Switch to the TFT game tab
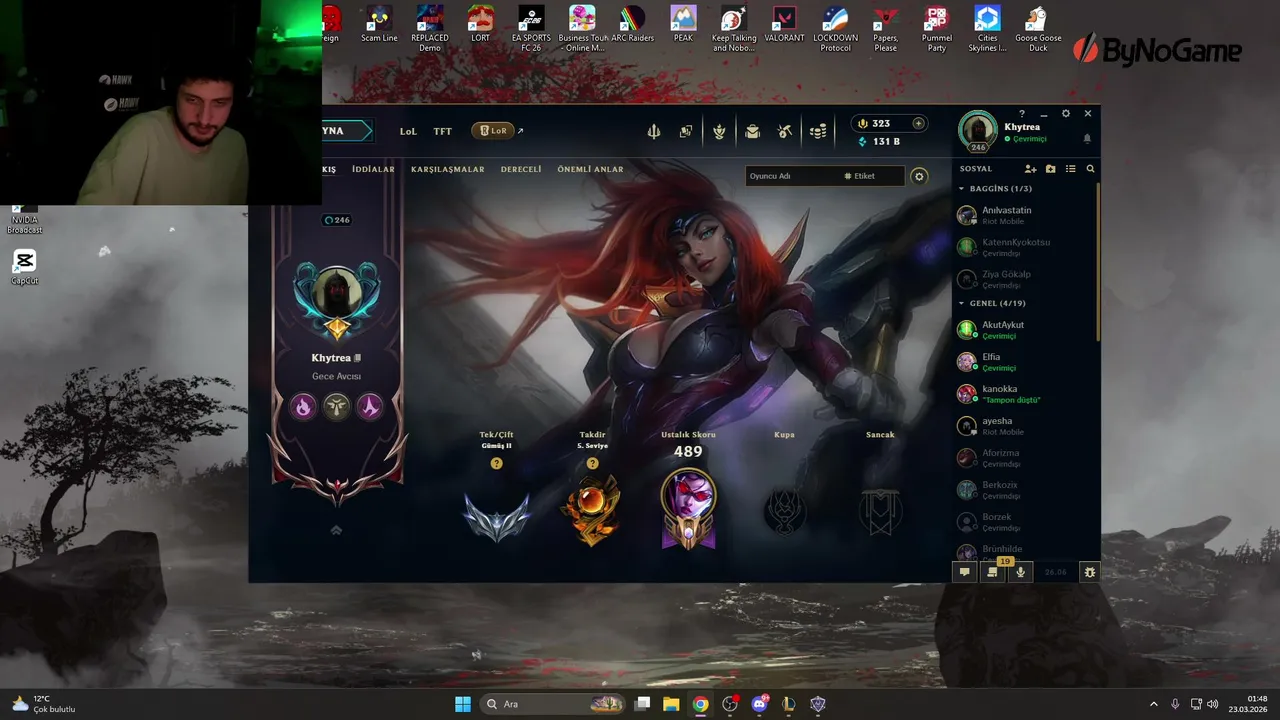The image size is (1280, 720). (x=442, y=131)
